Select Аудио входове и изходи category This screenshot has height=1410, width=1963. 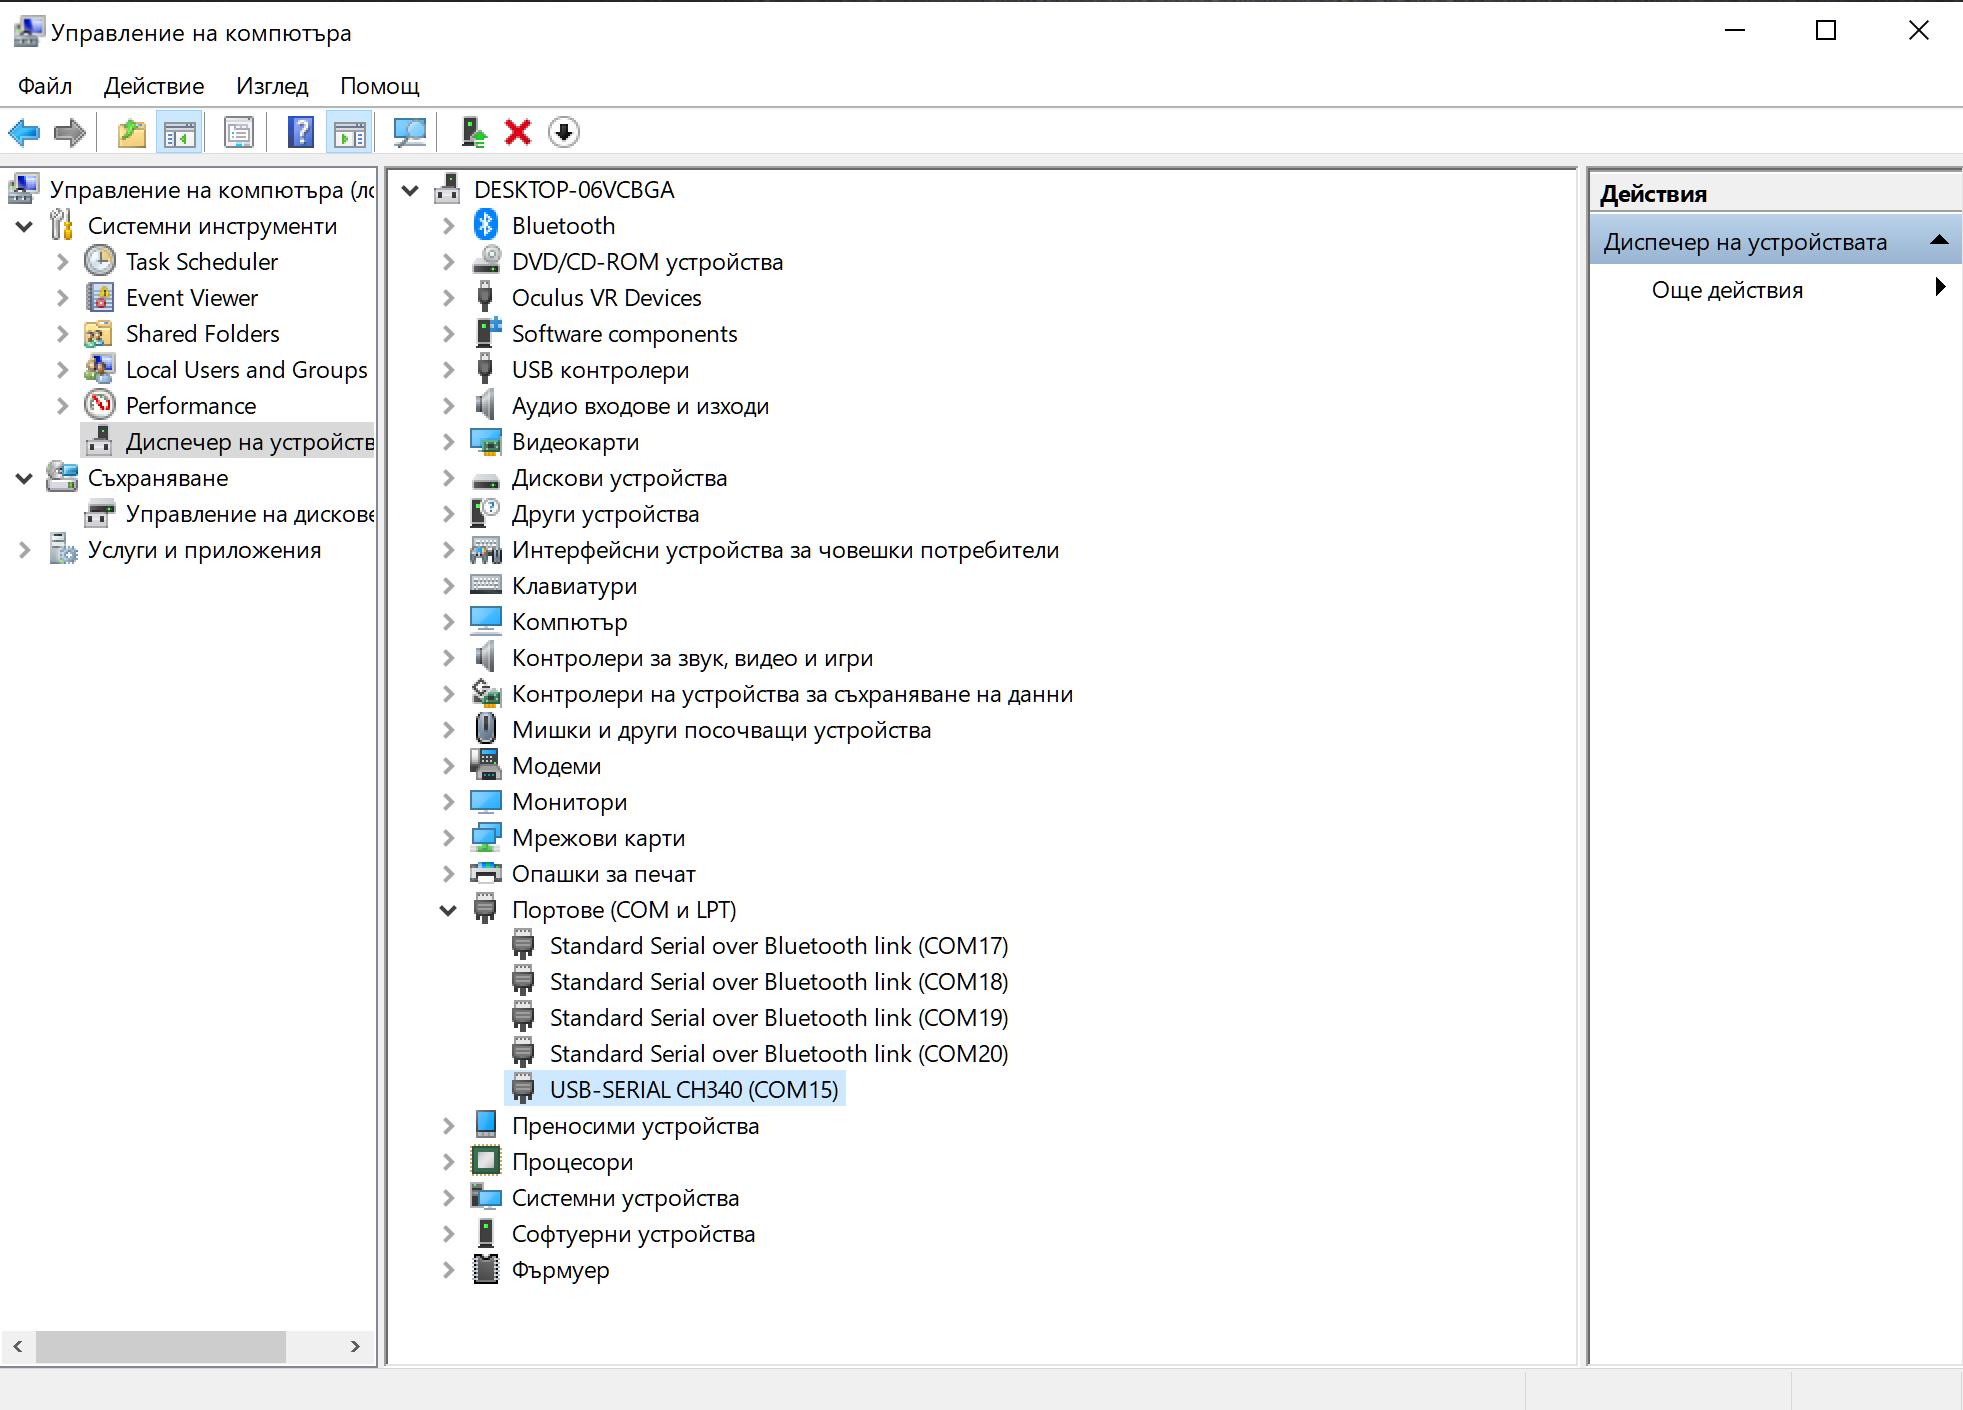640,405
